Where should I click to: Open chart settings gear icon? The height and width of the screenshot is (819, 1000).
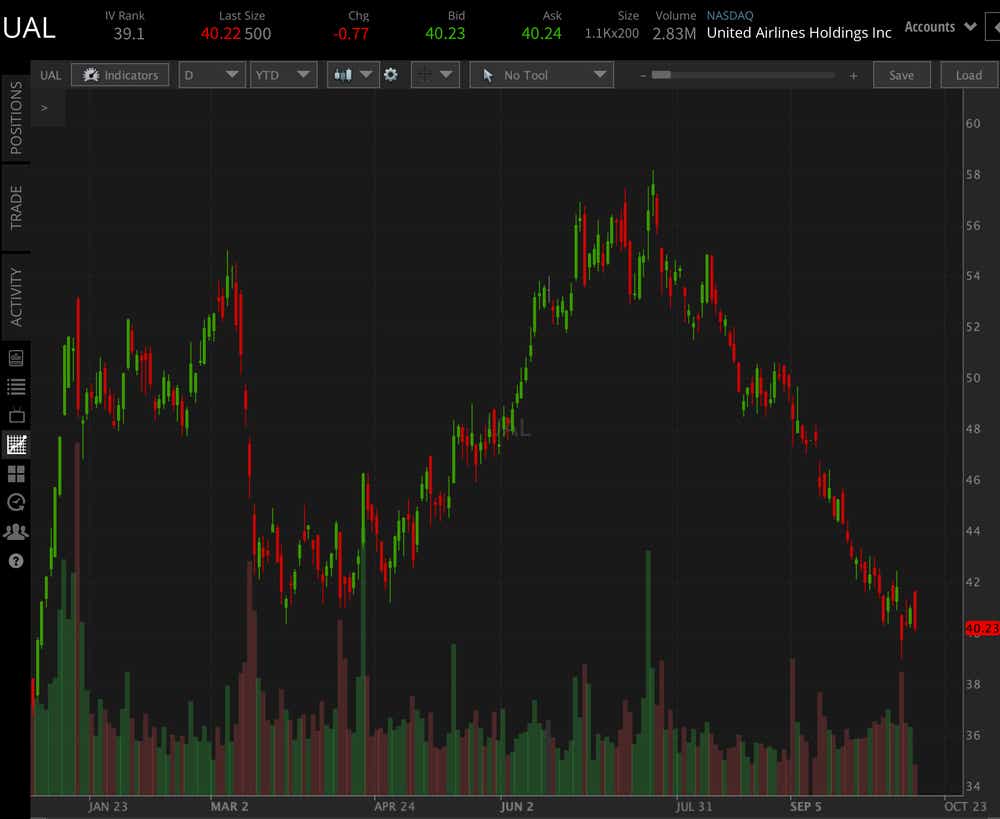click(391, 75)
